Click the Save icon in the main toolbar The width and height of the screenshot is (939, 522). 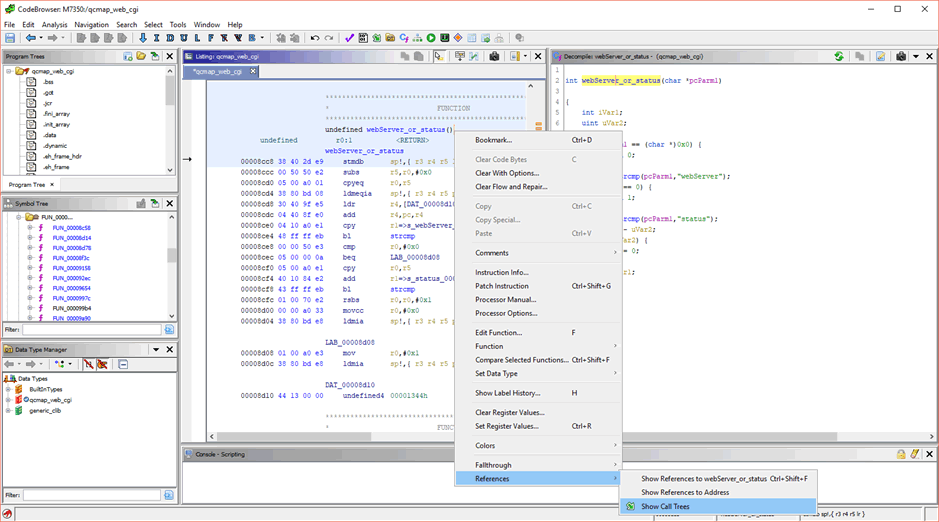pyautogui.click(x=10, y=38)
